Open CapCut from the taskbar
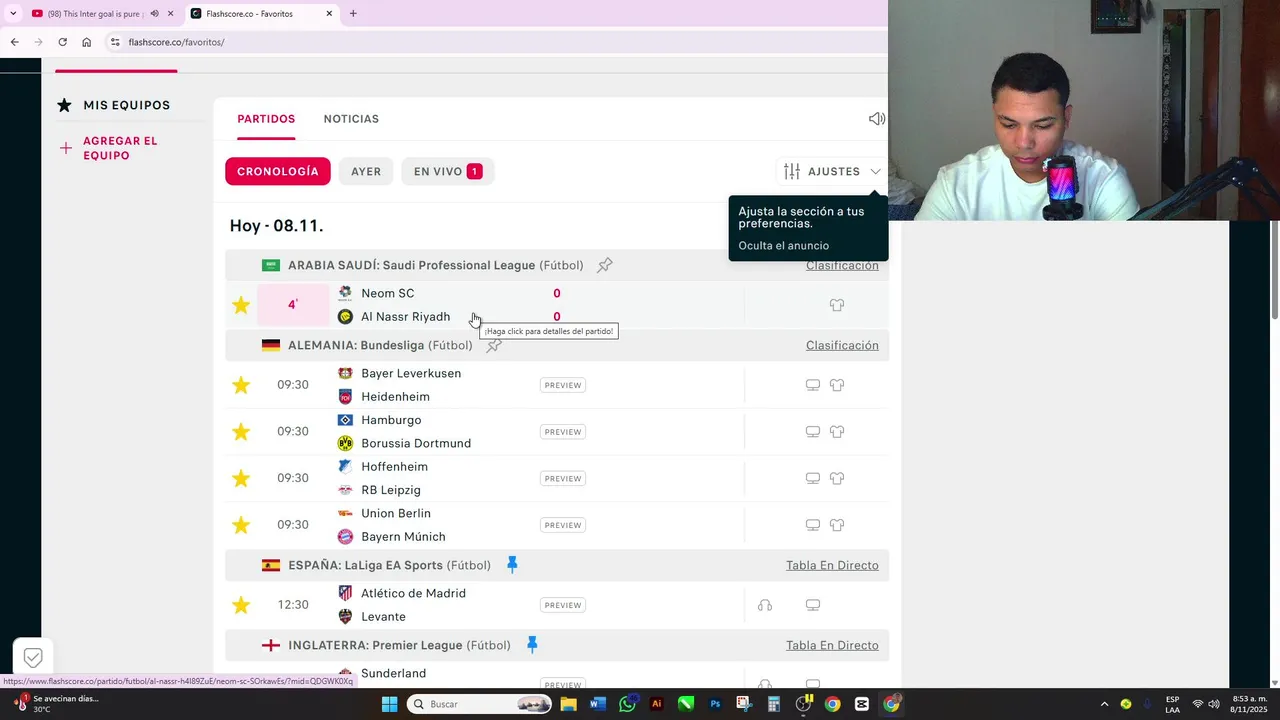Viewport: 1280px width, 720px height. tap(862, 704)
